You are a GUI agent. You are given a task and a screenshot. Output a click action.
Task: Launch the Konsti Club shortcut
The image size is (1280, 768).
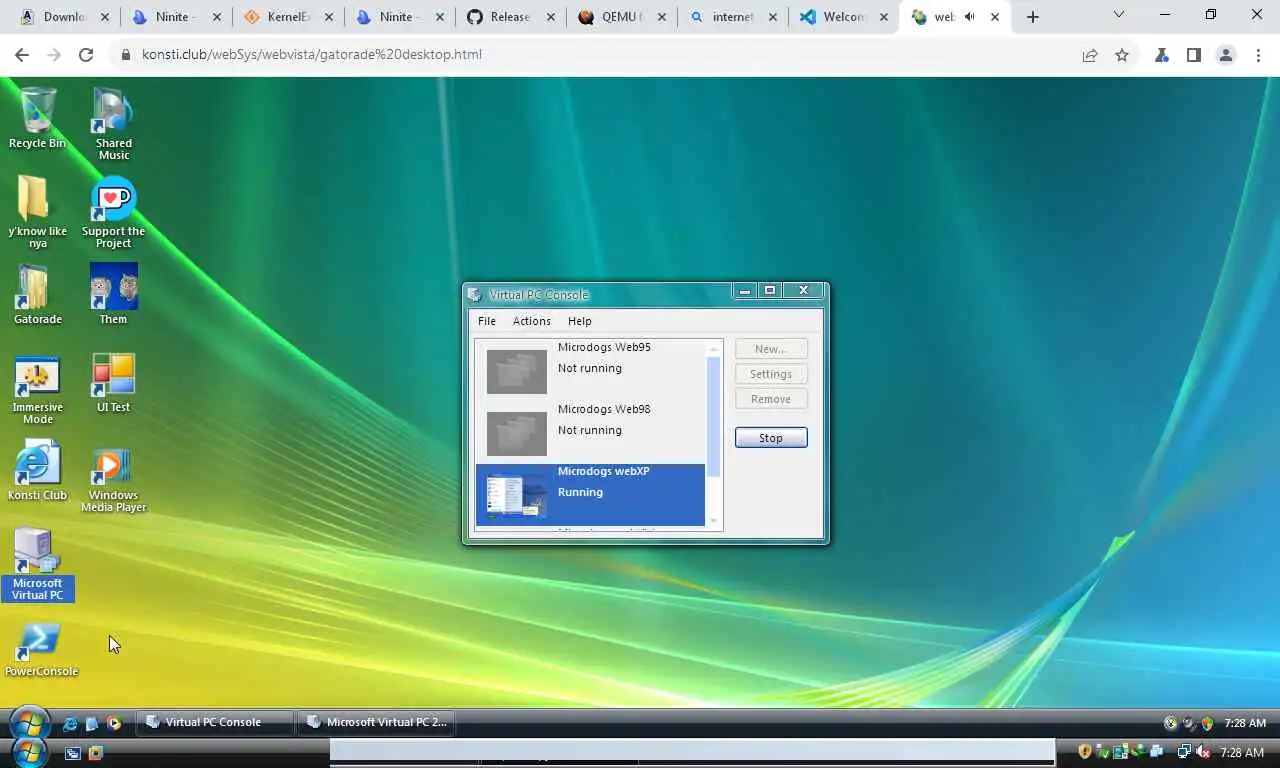pyautogui.click(x=37, y=470)
